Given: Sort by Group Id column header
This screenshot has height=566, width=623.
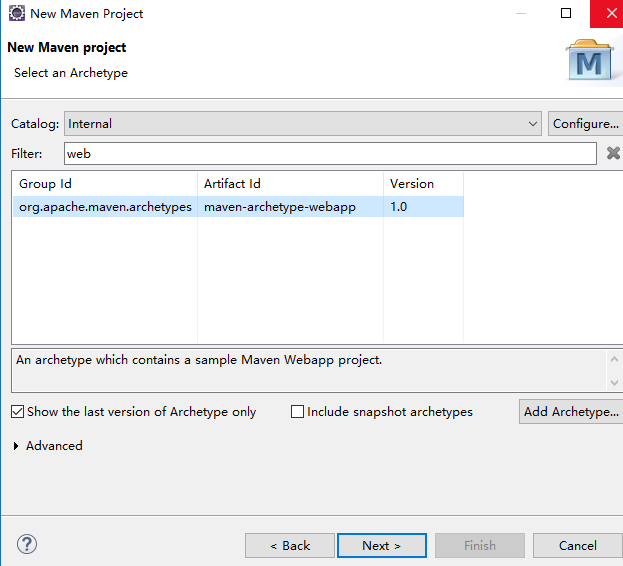Looking at the screenshot, I should (x=105, y=184).
